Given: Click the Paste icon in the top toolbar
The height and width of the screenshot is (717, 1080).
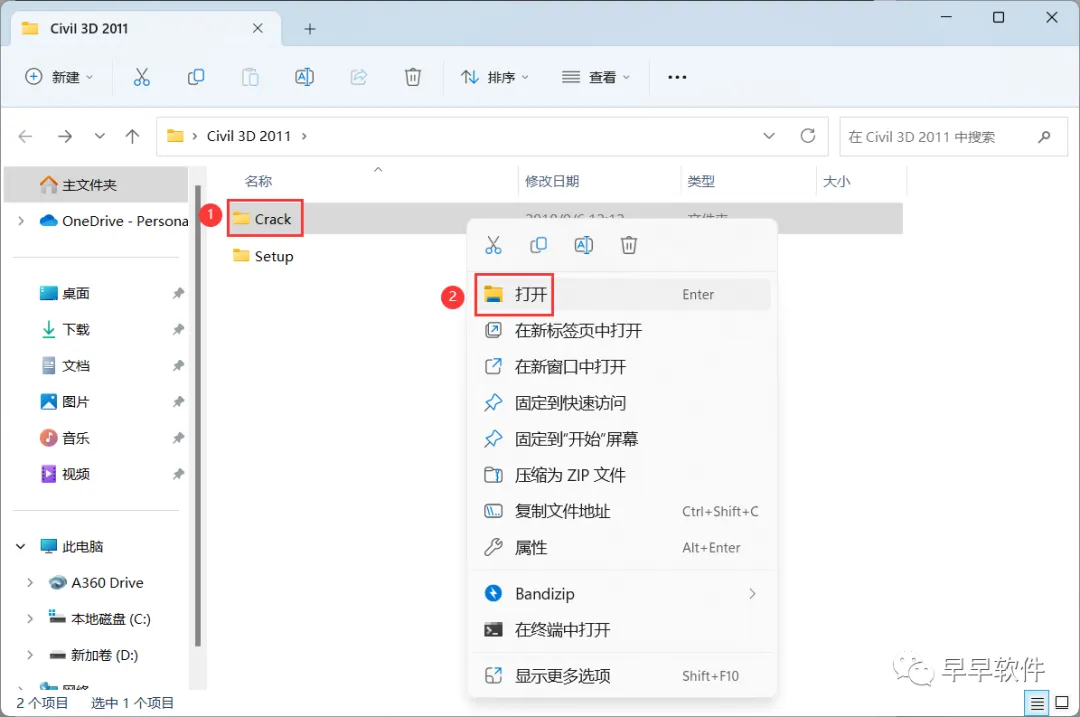Looking at the screenshot, I should [250, 77].
